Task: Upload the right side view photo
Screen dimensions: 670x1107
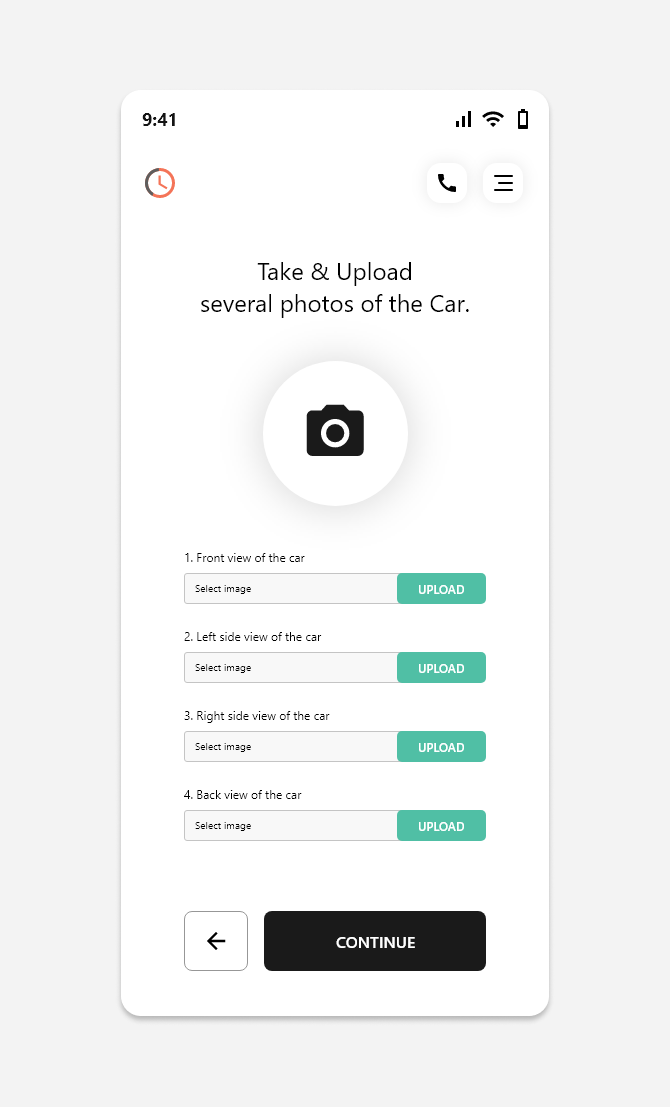Action: tap(441, 747)
